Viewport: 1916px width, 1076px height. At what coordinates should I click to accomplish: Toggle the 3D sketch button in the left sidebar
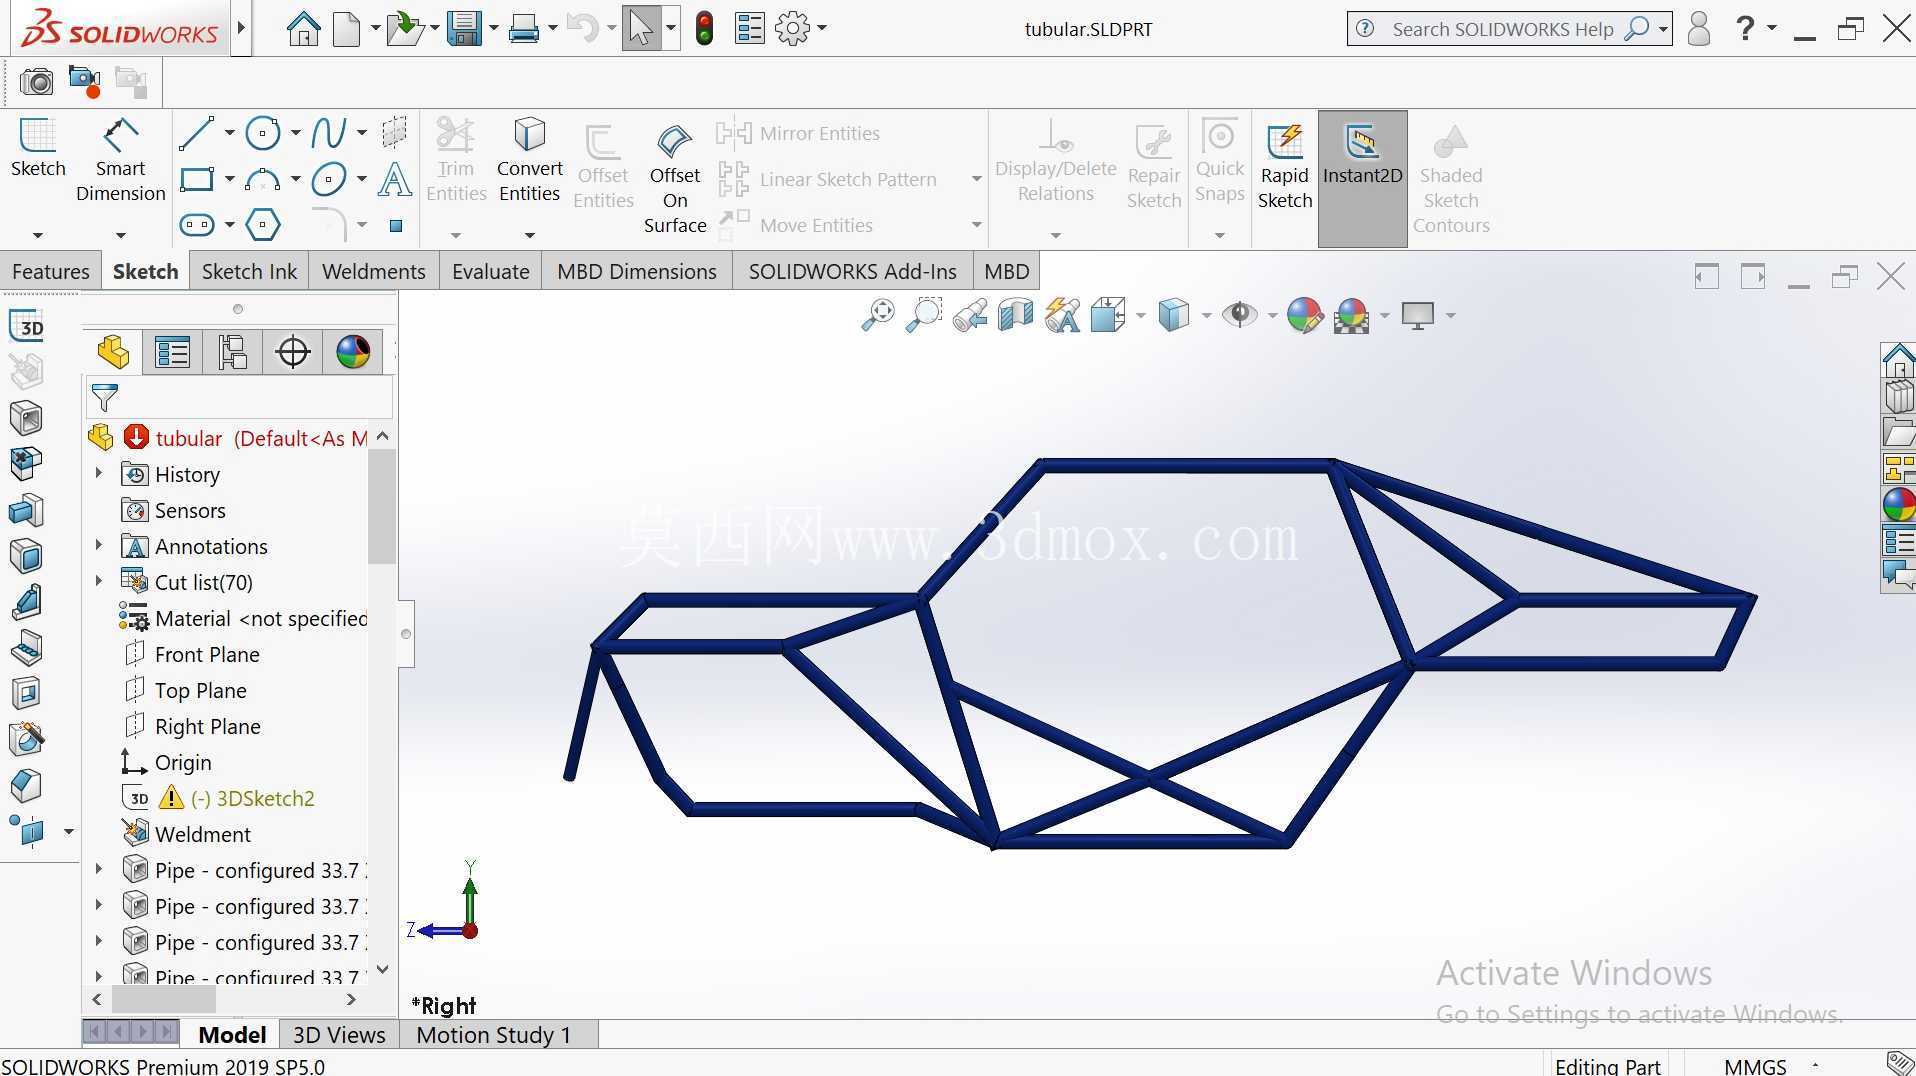pos(27,326)
